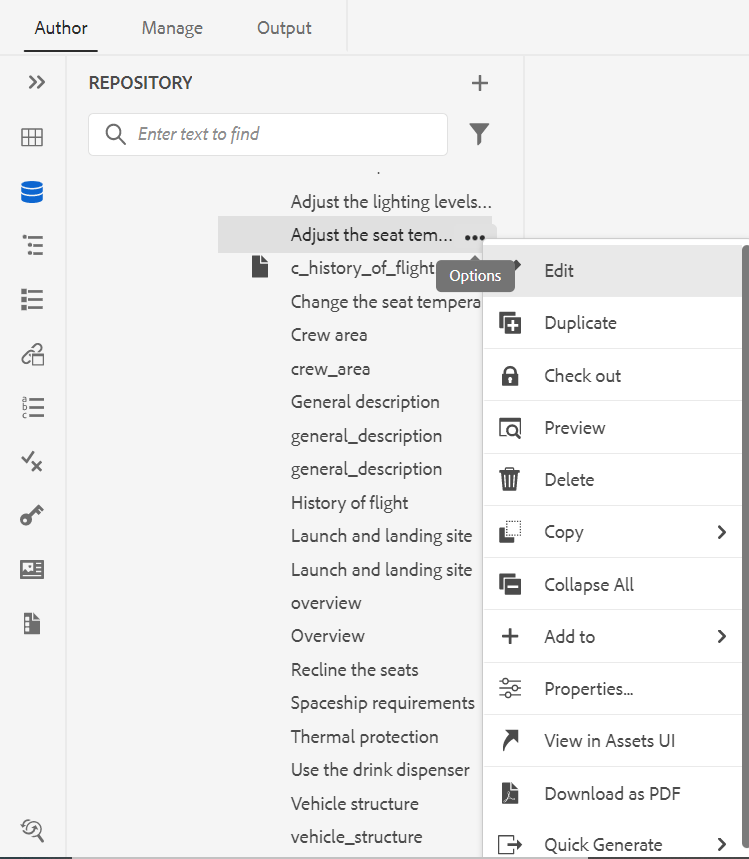The height and width of the screenshot is (859, 749).
Task: Open the Outline view sidebar icon
Action: coord(32,245)
